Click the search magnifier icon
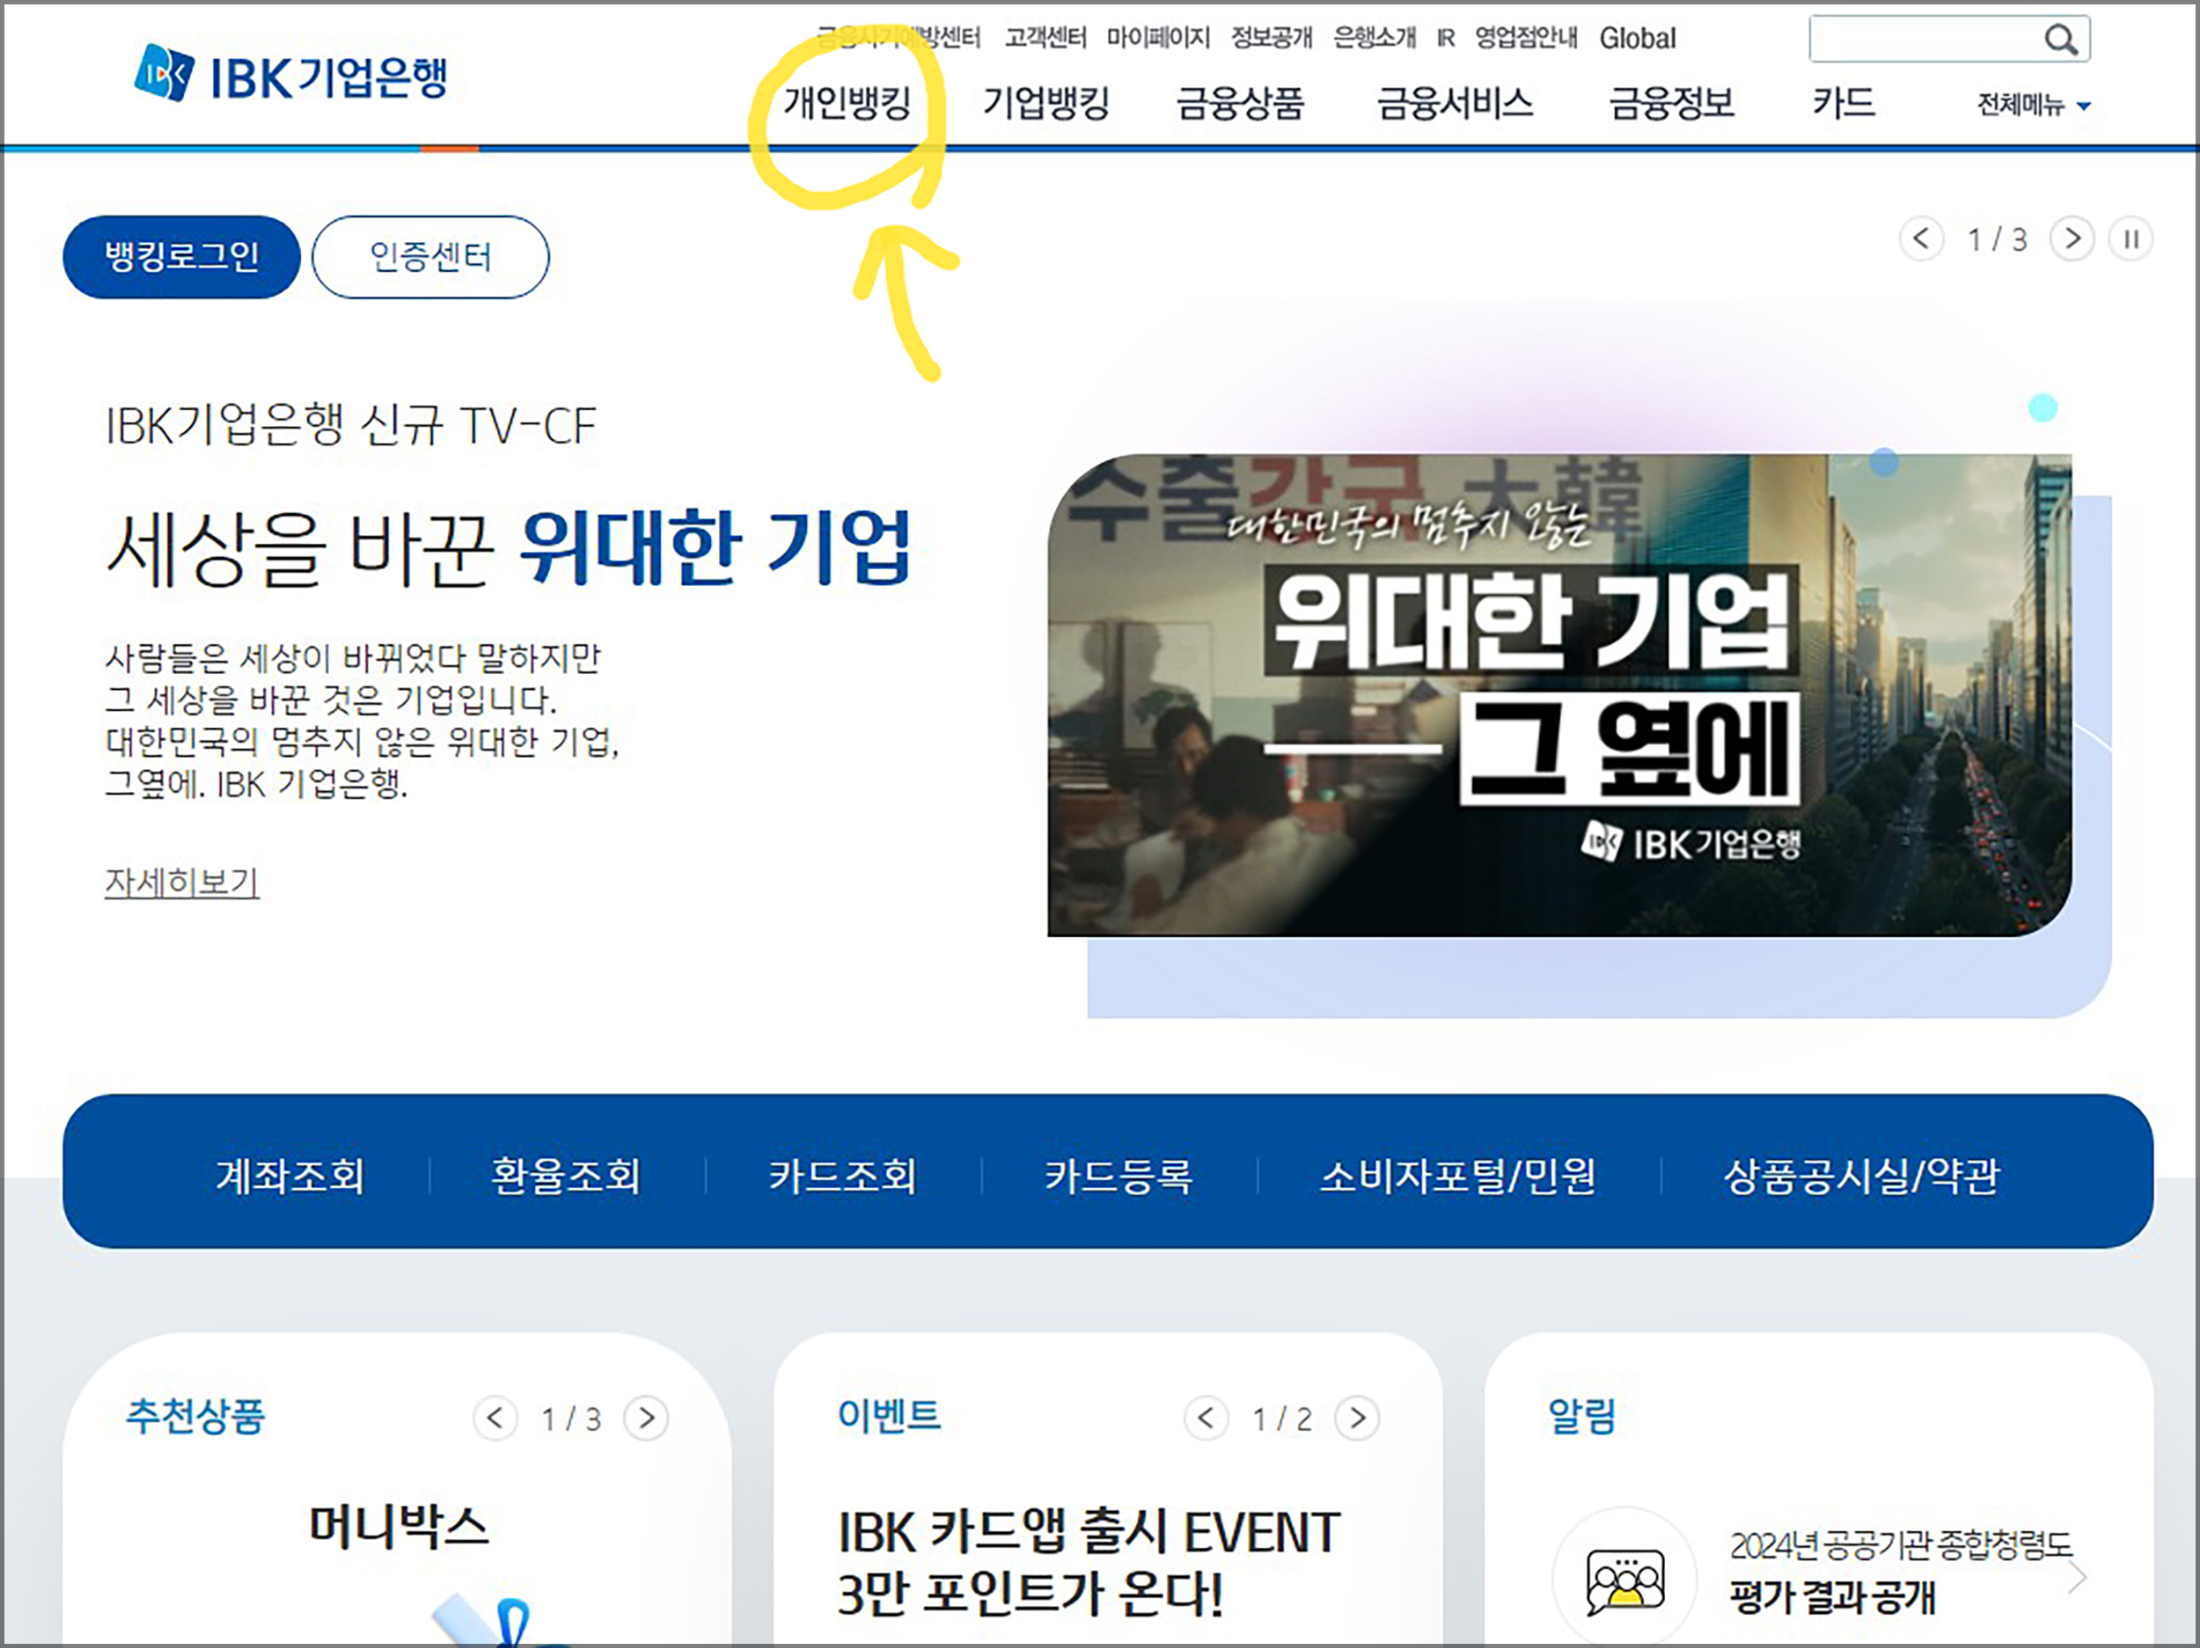 2061,39
